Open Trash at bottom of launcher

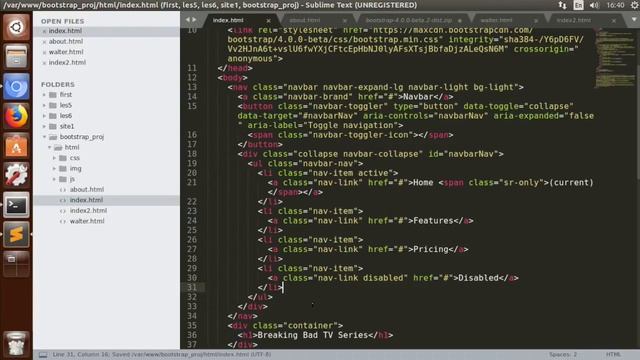[16, 344]
